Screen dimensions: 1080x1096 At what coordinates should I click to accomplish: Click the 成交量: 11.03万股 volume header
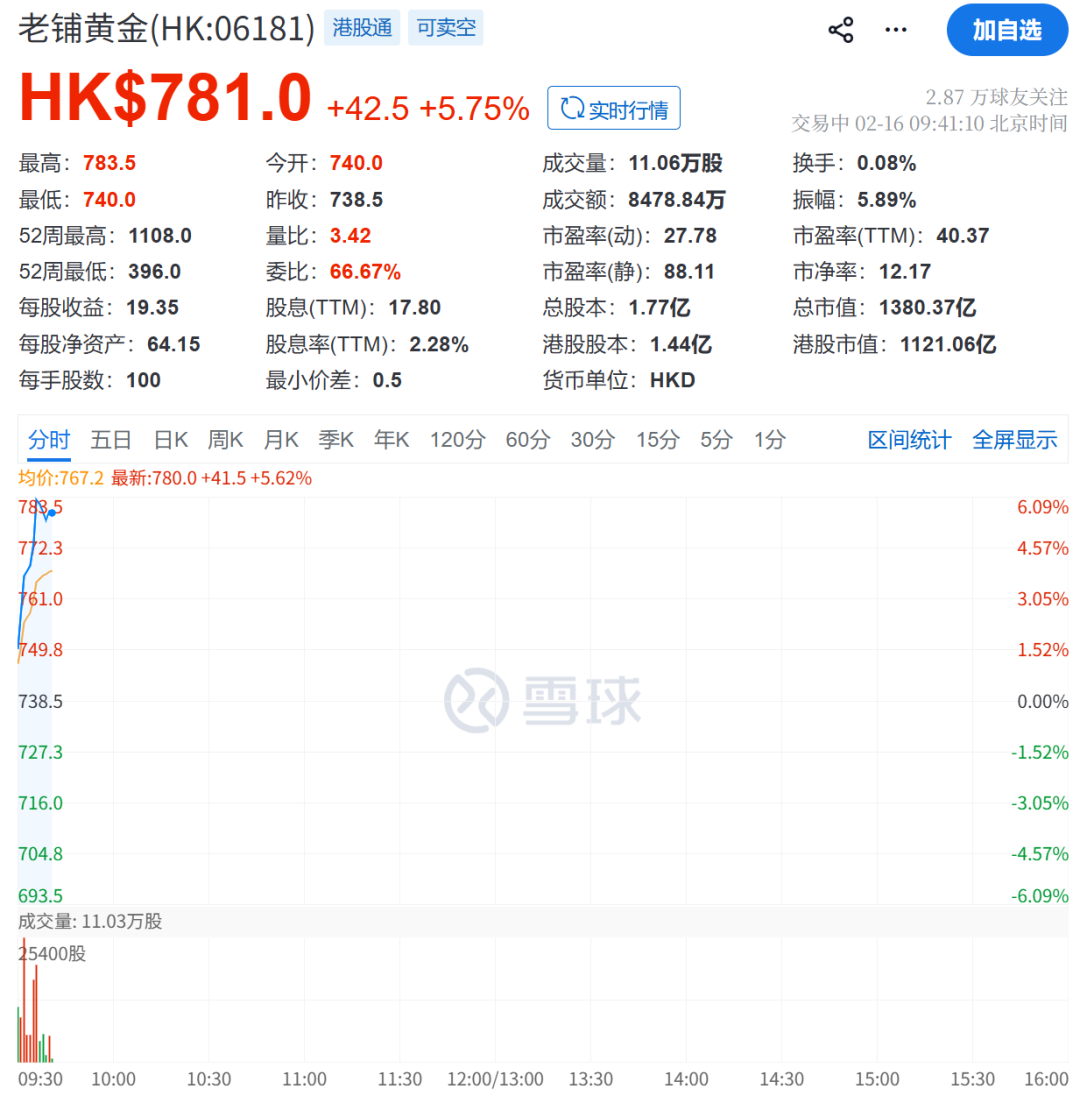(90, 921)
